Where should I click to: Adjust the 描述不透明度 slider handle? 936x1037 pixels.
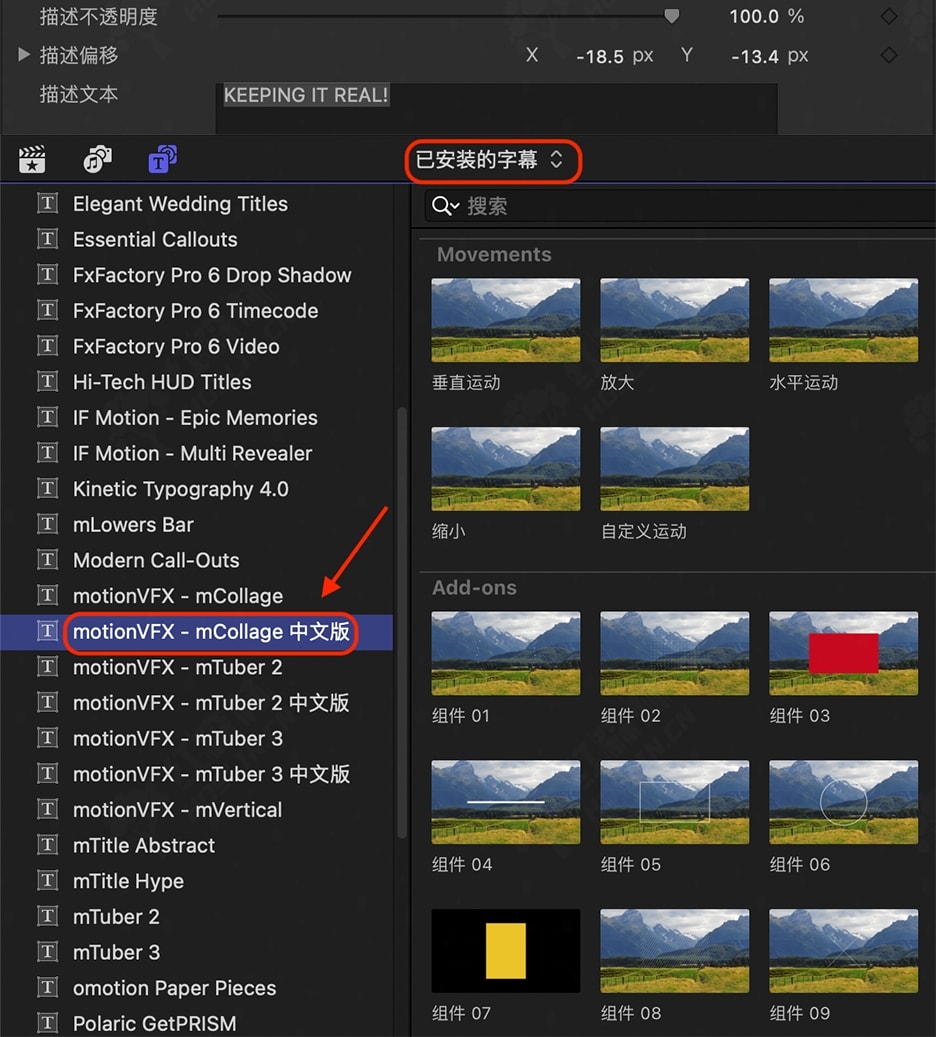pos(671,15)
